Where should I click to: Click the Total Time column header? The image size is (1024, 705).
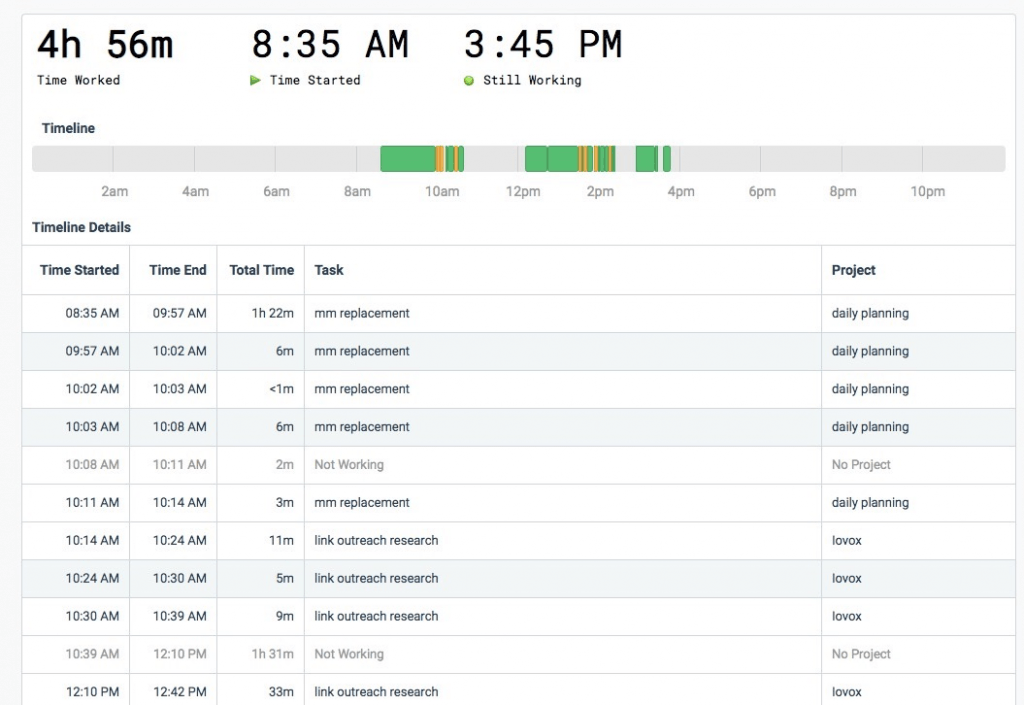point(261,270)
